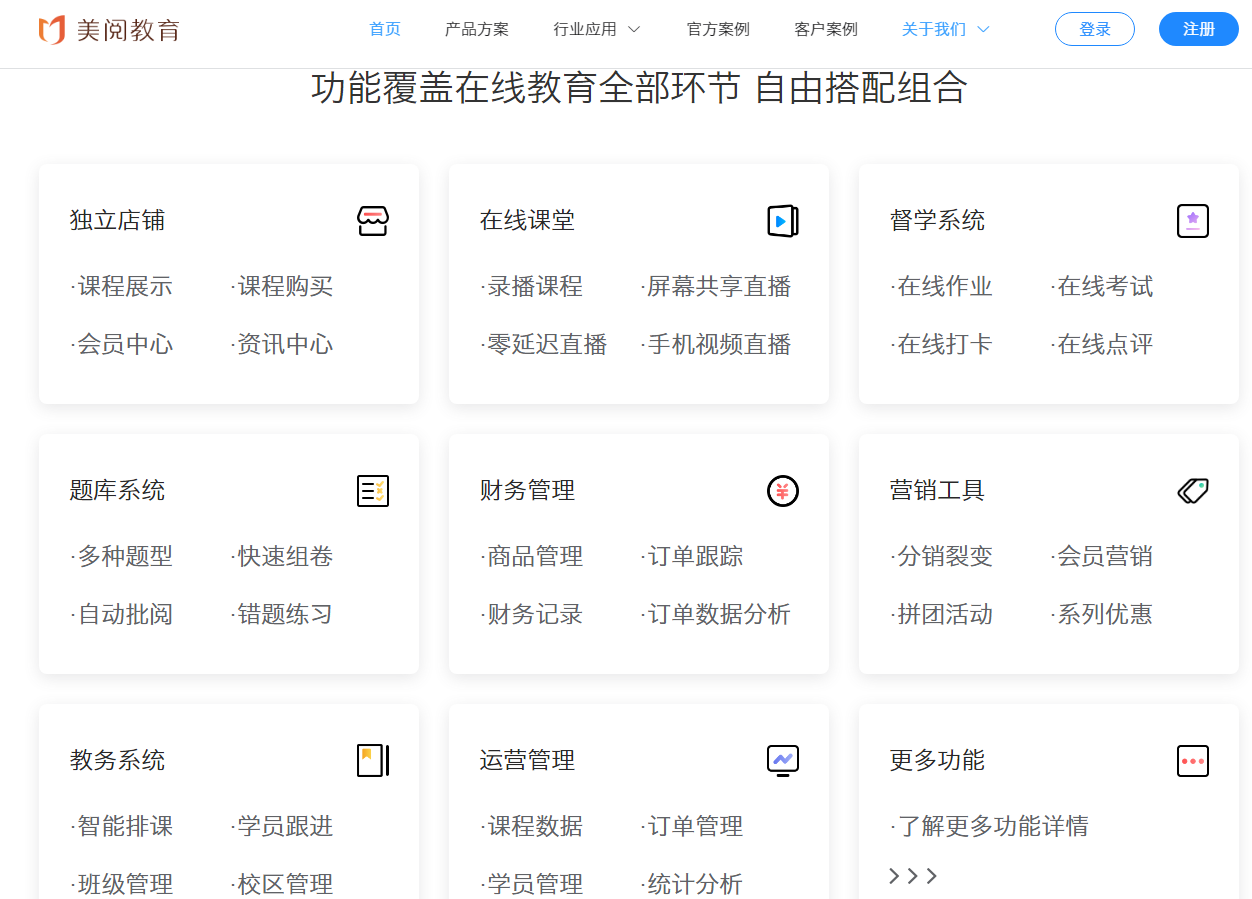Open the 行业应用 menu label
1252x899 pixels.
point(585,30)
